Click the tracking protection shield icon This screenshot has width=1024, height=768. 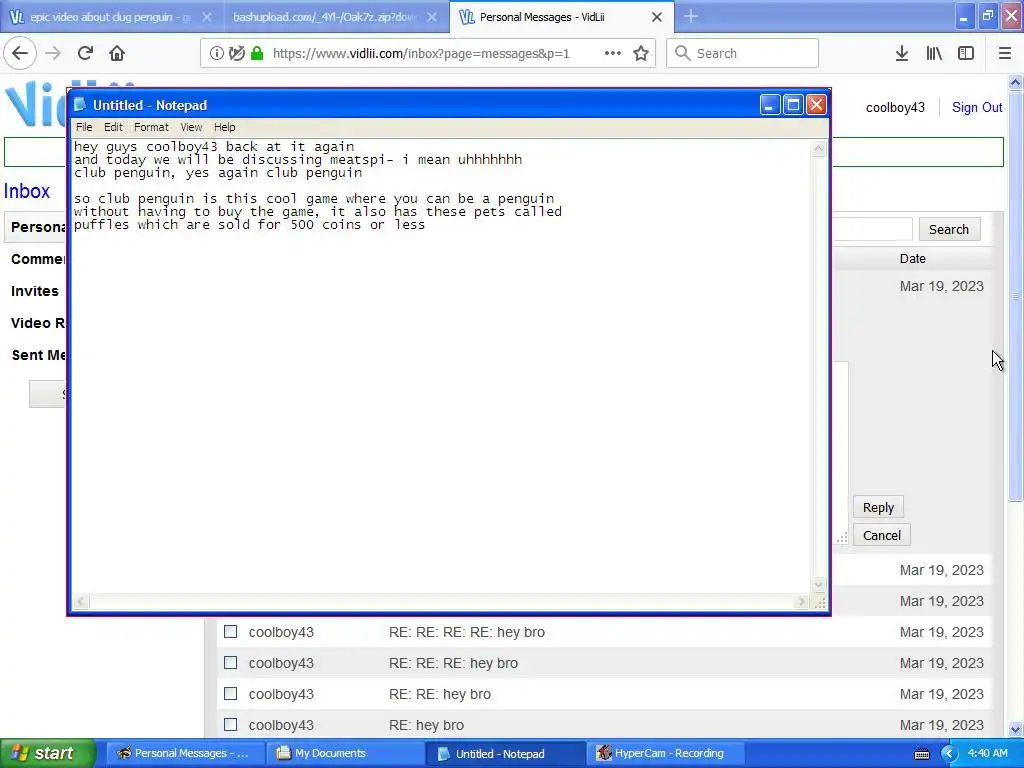click(x=236, y=54)
